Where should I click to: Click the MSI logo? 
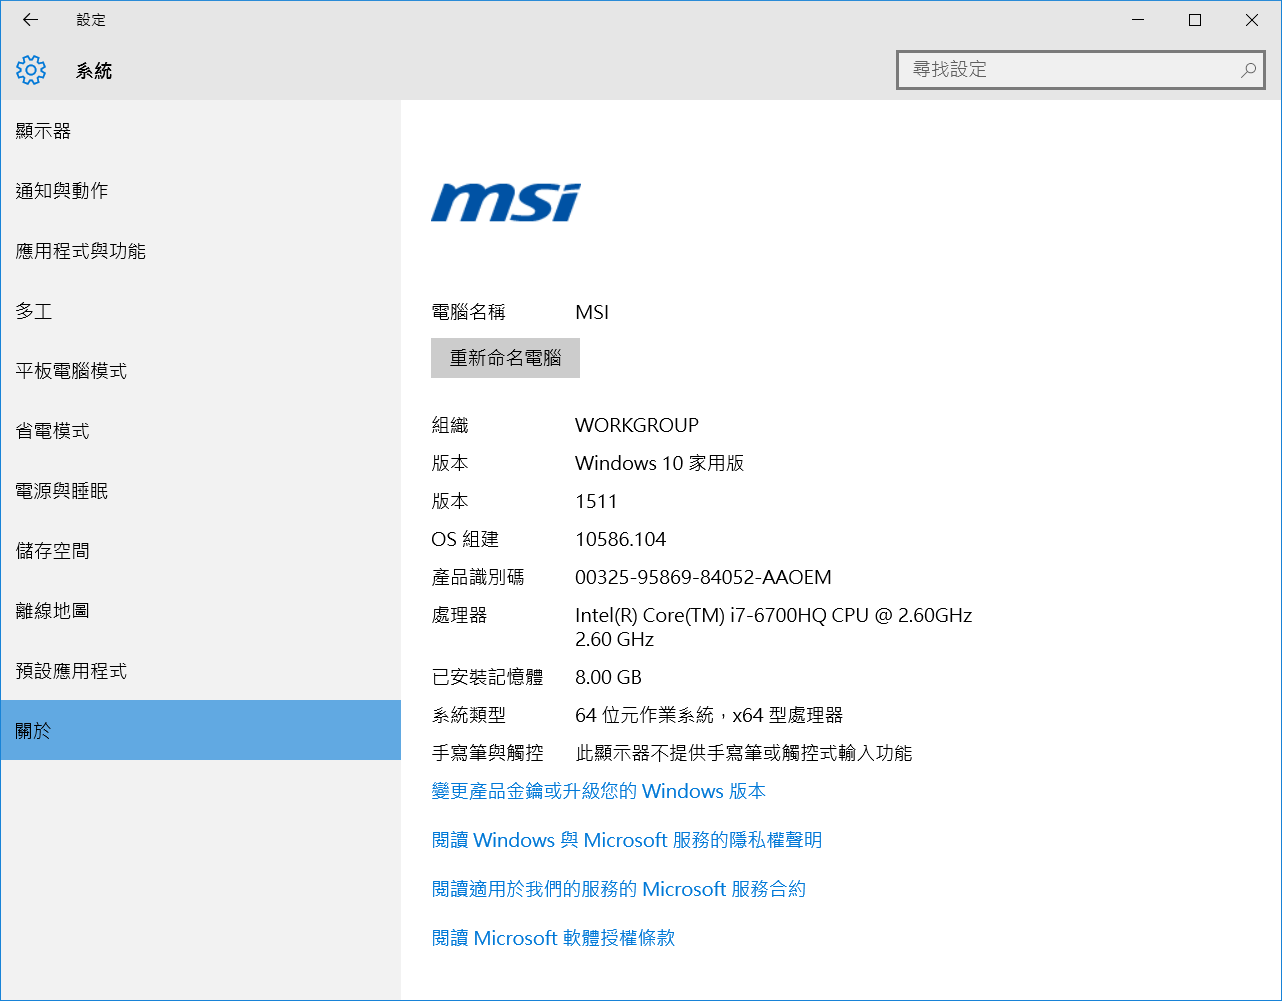pos(506,203)
